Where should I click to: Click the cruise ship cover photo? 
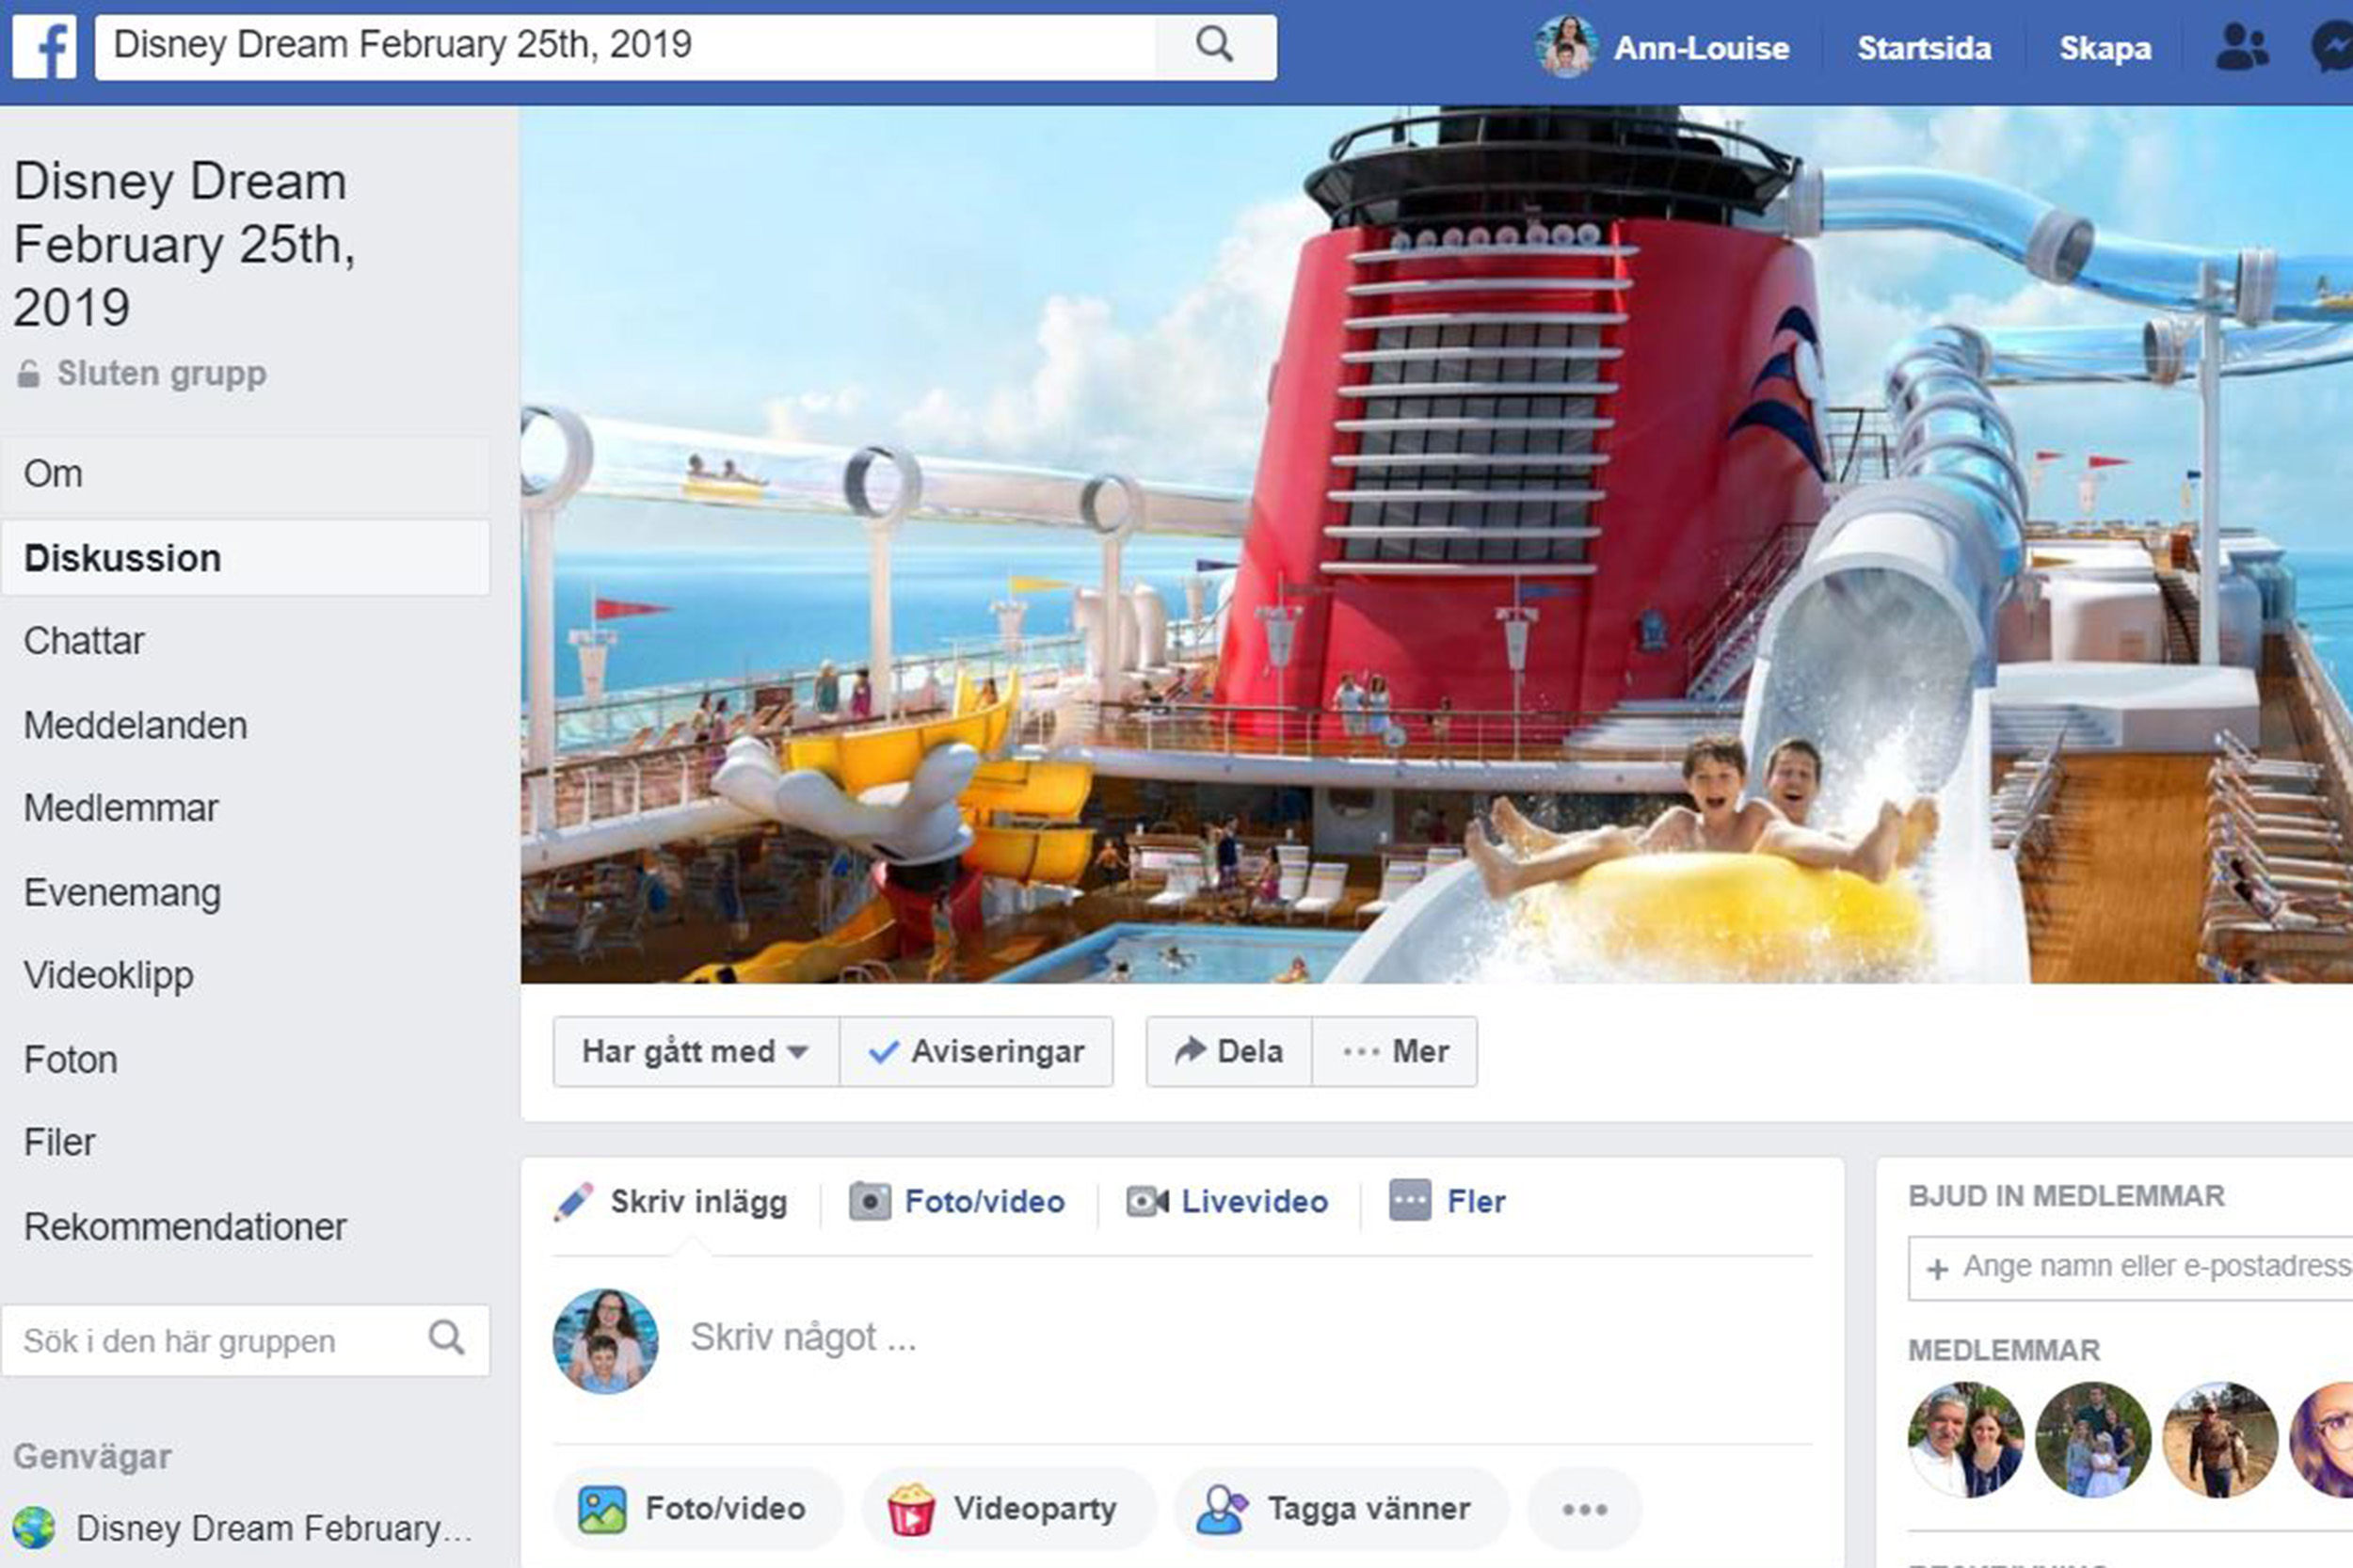1436,545
